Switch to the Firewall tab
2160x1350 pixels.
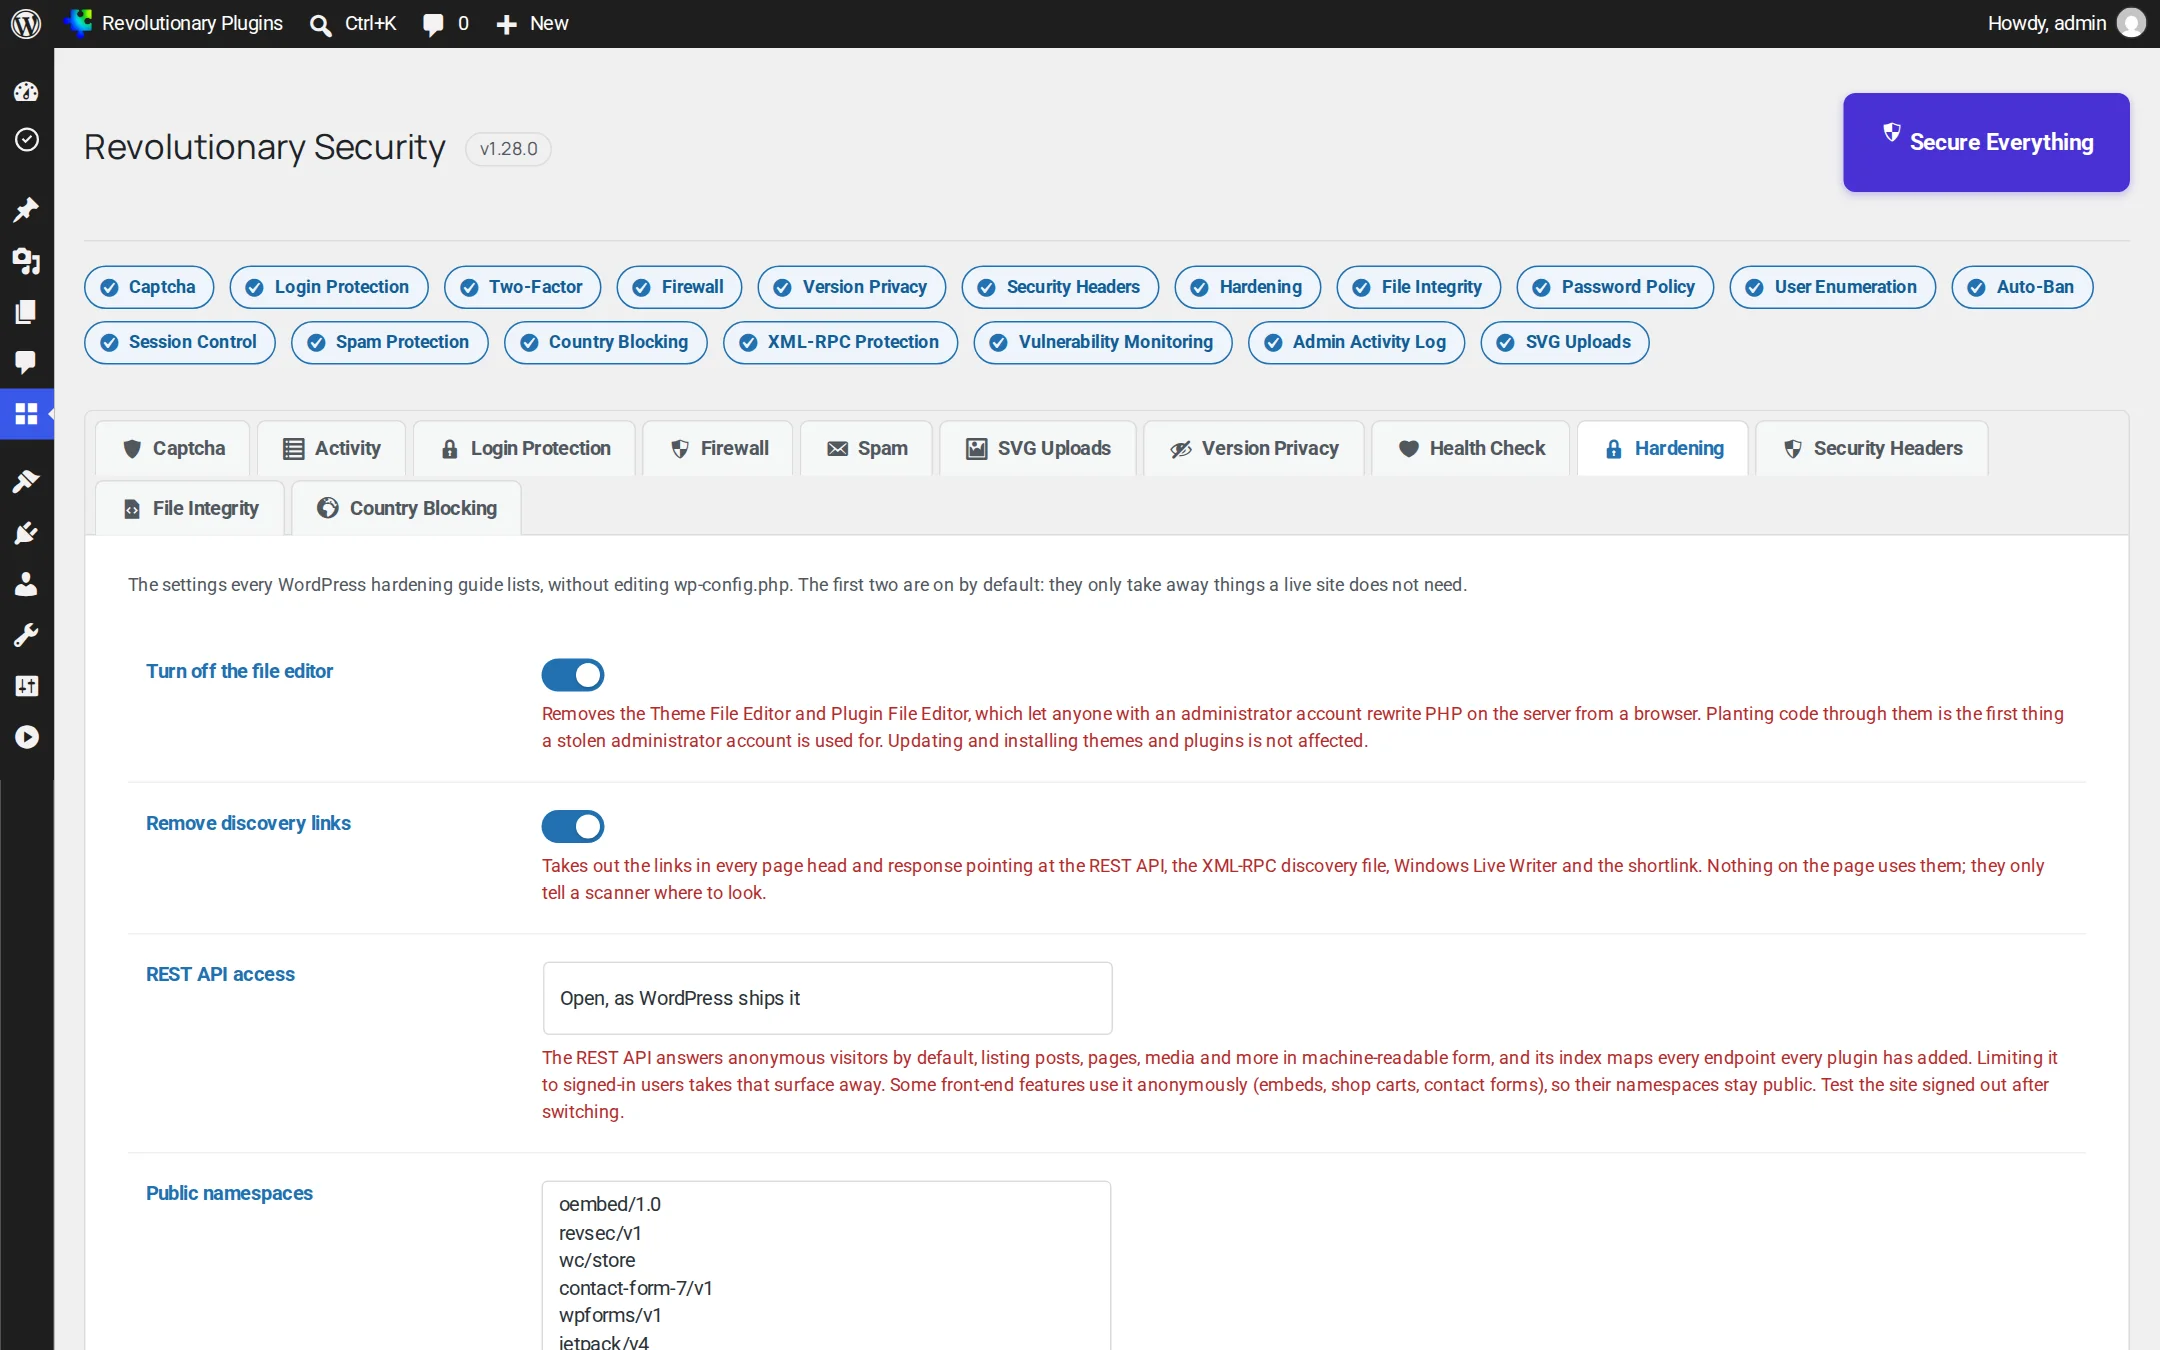pos(718,448)
